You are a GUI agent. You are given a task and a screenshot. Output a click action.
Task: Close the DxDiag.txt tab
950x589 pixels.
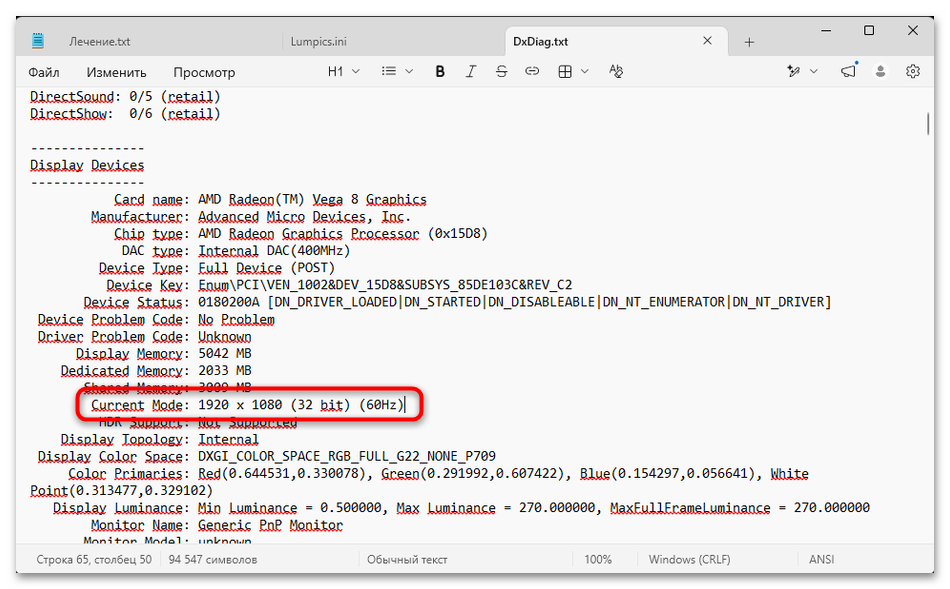707,41
